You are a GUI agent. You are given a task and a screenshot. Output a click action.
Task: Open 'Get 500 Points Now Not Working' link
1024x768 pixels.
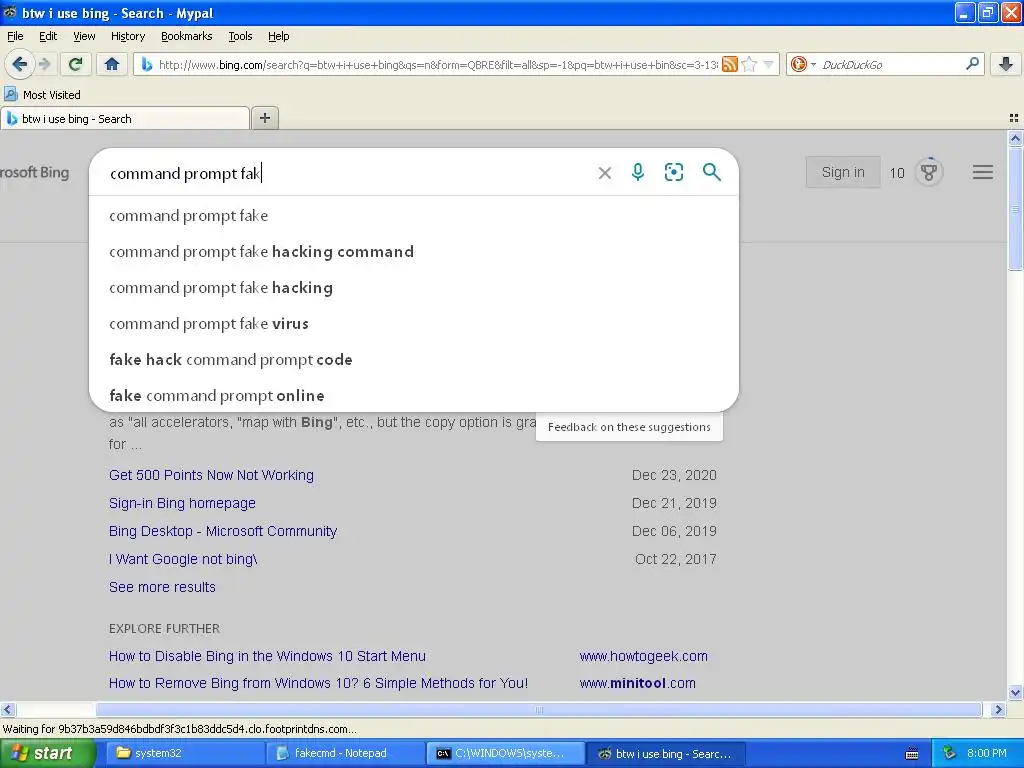211,475
